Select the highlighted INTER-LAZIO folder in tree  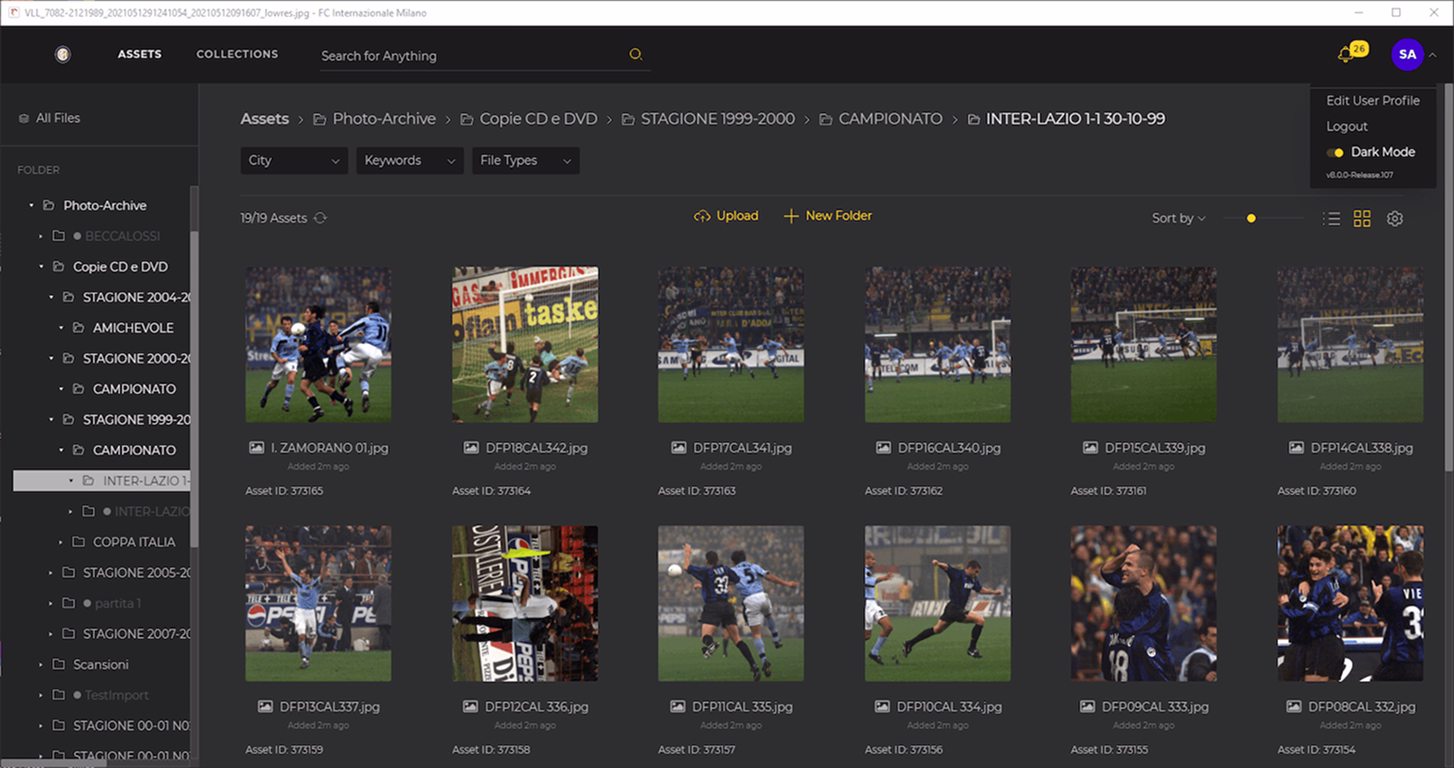coord(102,481)
